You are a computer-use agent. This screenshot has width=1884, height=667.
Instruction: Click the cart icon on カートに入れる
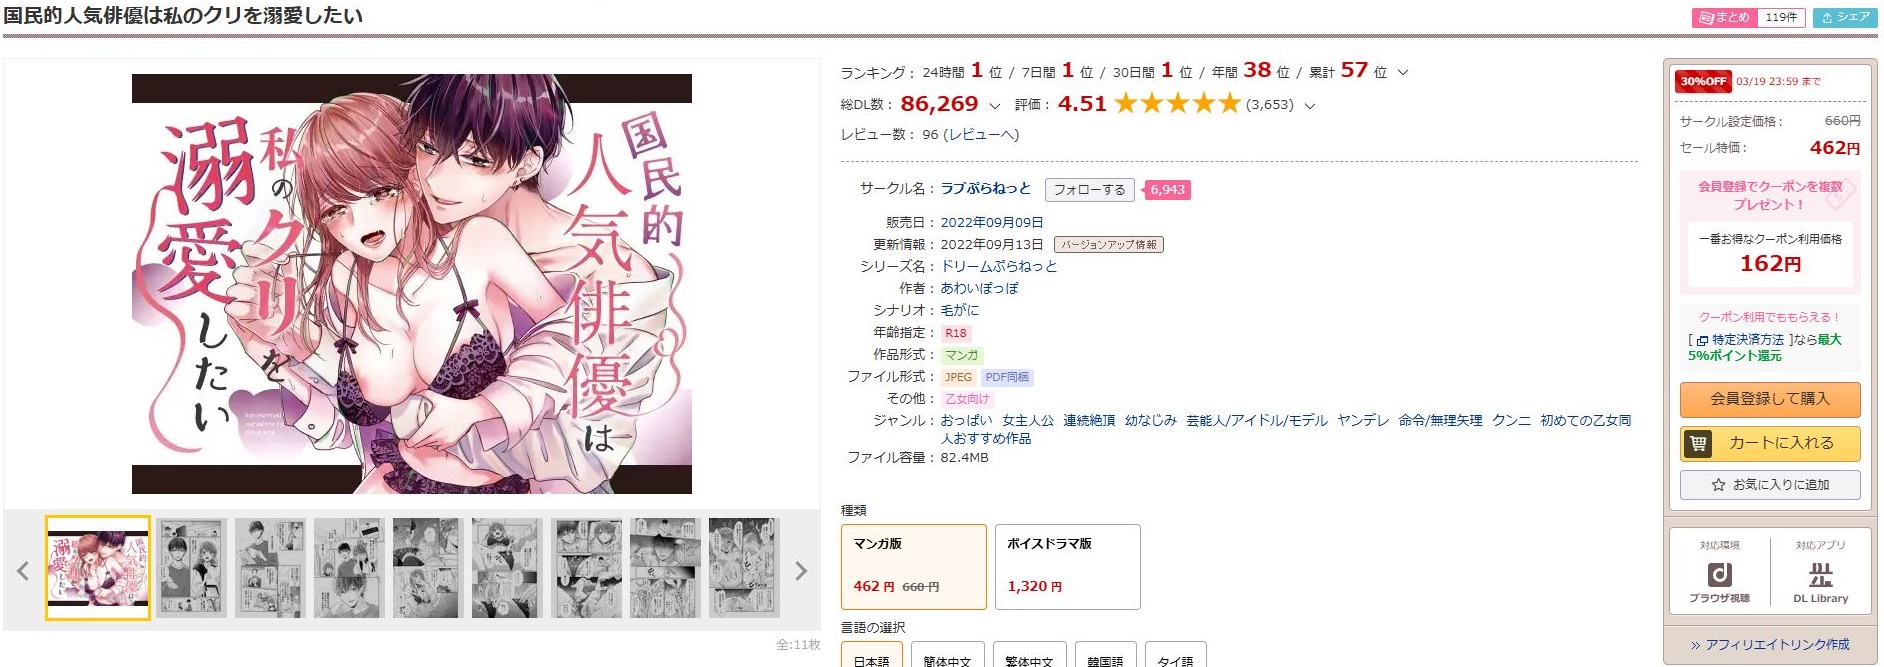pos(1698,443)
